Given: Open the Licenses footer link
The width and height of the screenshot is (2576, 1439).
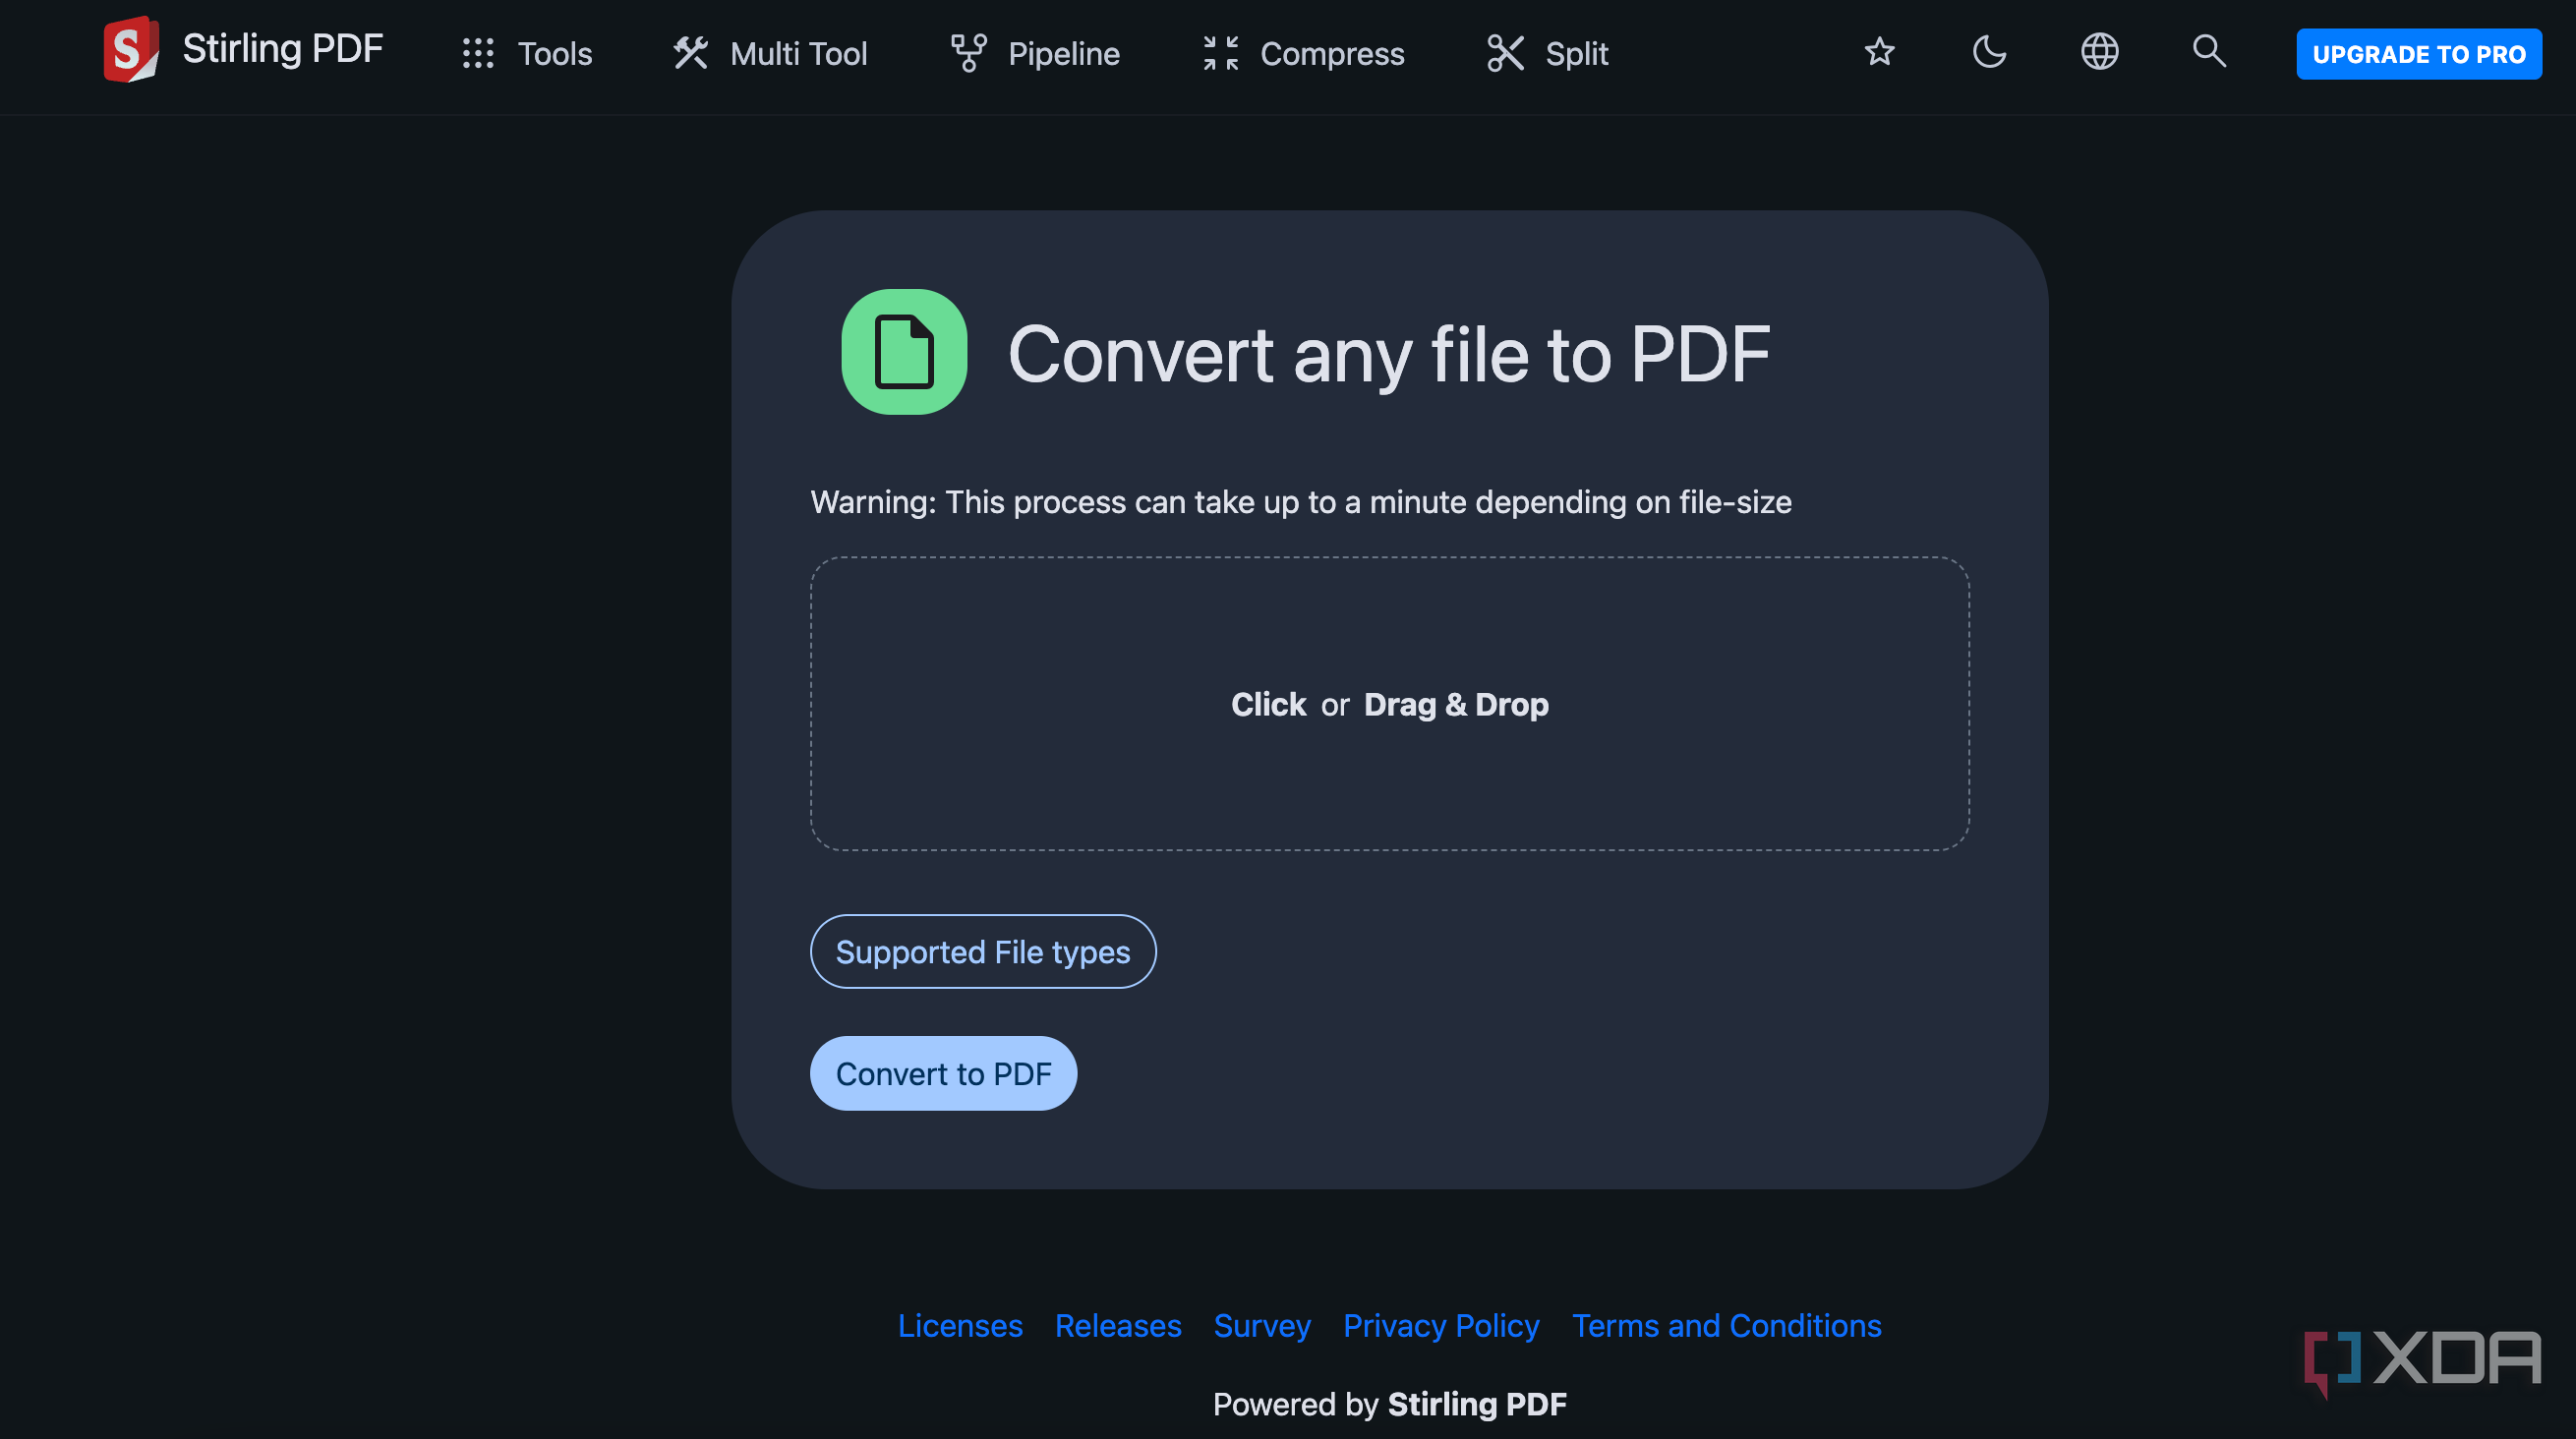Looking at the screenshot, I should [x=959, y=1326].
